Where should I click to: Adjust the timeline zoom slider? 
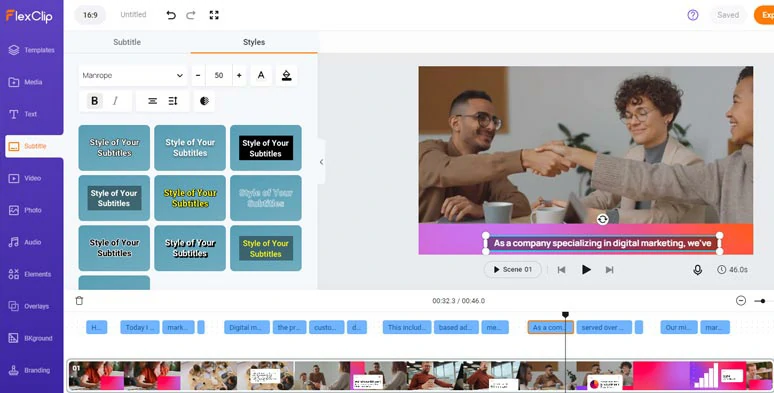(763, 301)
